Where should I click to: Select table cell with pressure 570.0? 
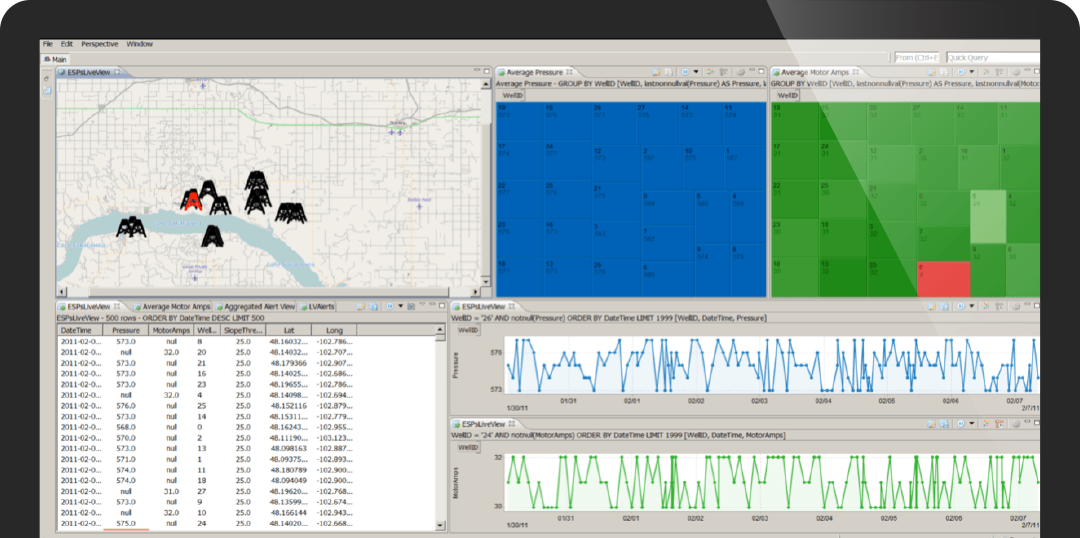126,437
